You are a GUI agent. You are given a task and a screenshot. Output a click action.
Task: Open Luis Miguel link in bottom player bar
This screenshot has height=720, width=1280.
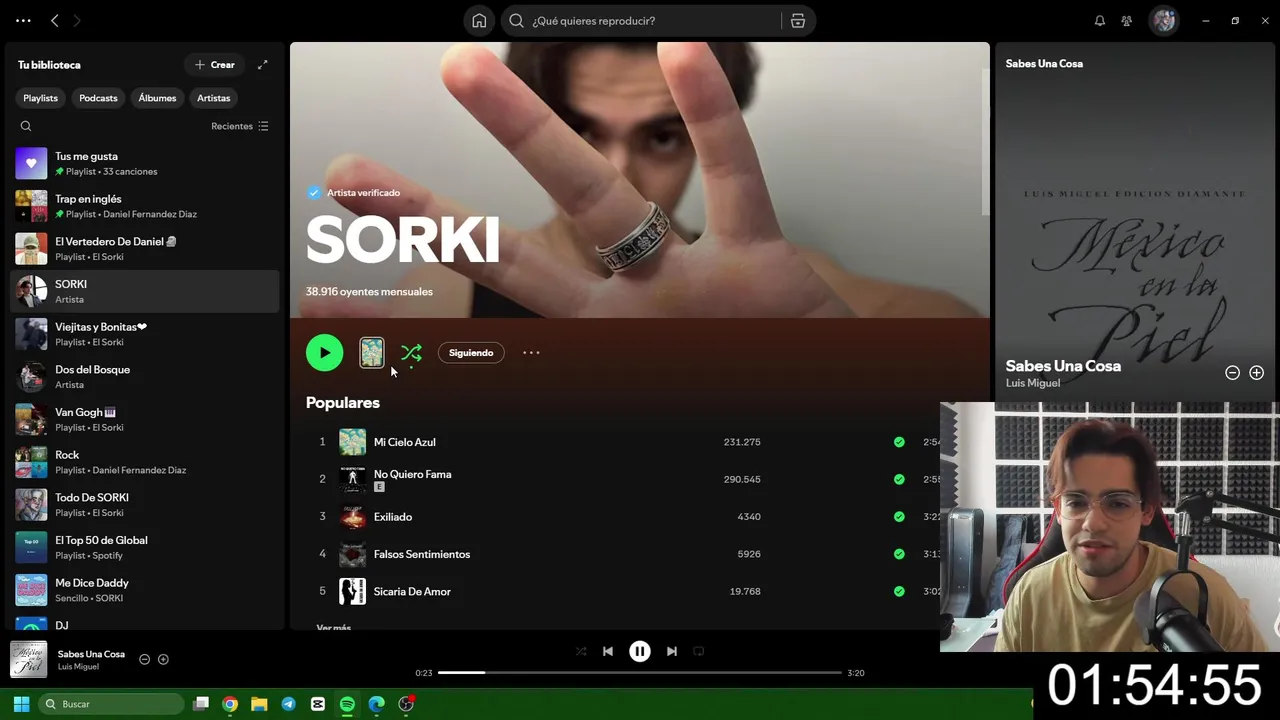(x=78, y=667)
